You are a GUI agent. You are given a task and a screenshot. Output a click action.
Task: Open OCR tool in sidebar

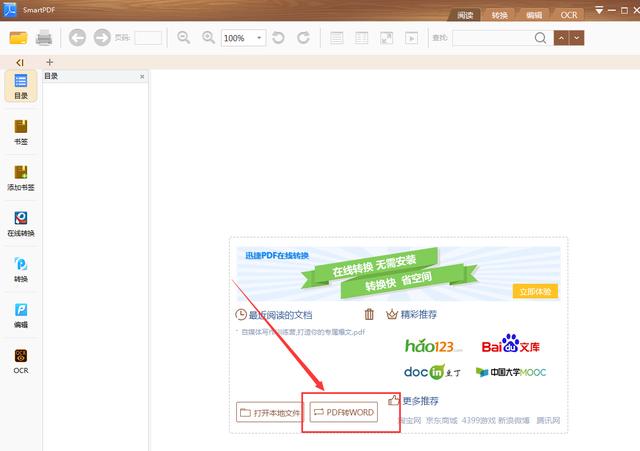[21, 361]
